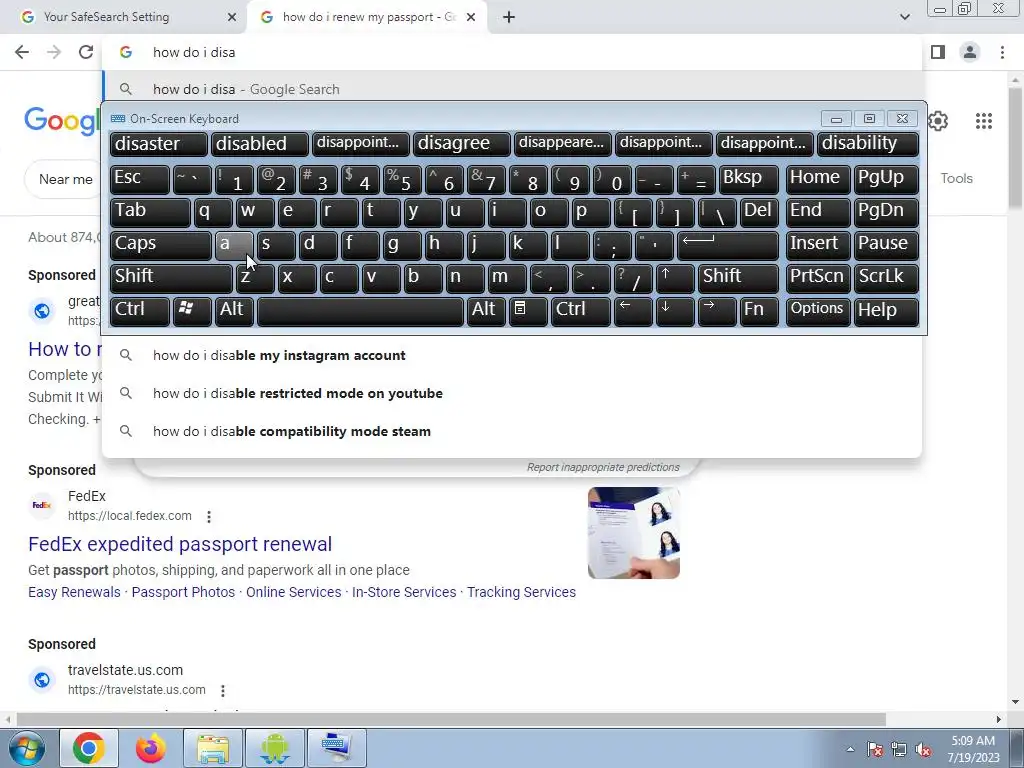Select the 'disabled' word prediction
Viewport: 1024px width, 768px height.
[x=259, y=144]
